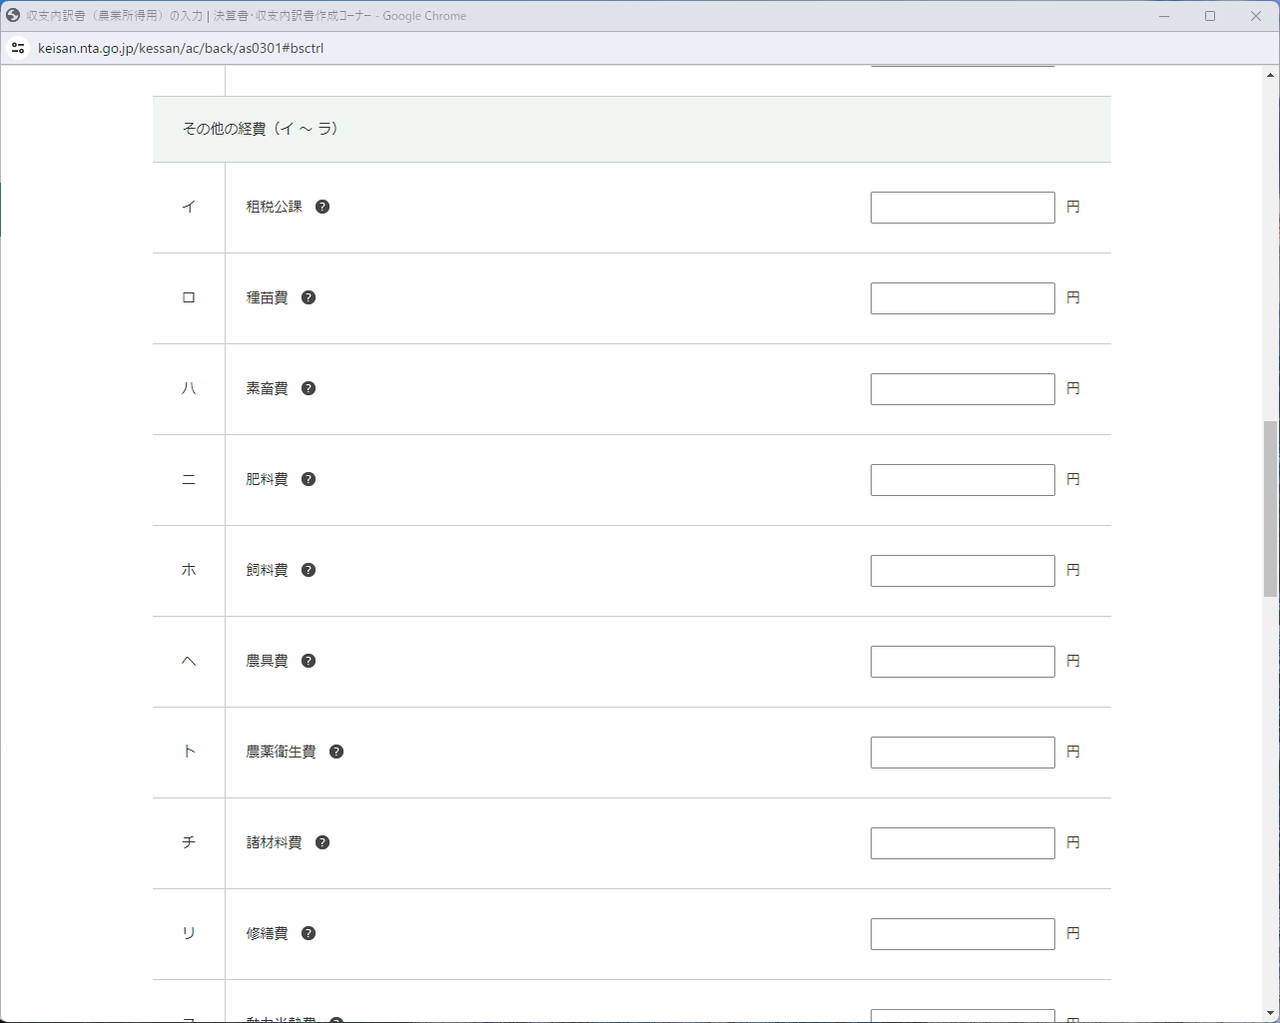This screenshot has width=1280, height=1023.
Task: Open 農薬衛生費 help icon
Action: [x=336, y=752]
